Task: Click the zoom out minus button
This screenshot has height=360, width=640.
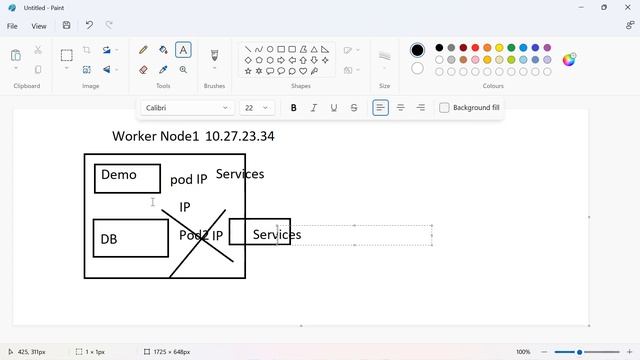Action: coord(544,351)
